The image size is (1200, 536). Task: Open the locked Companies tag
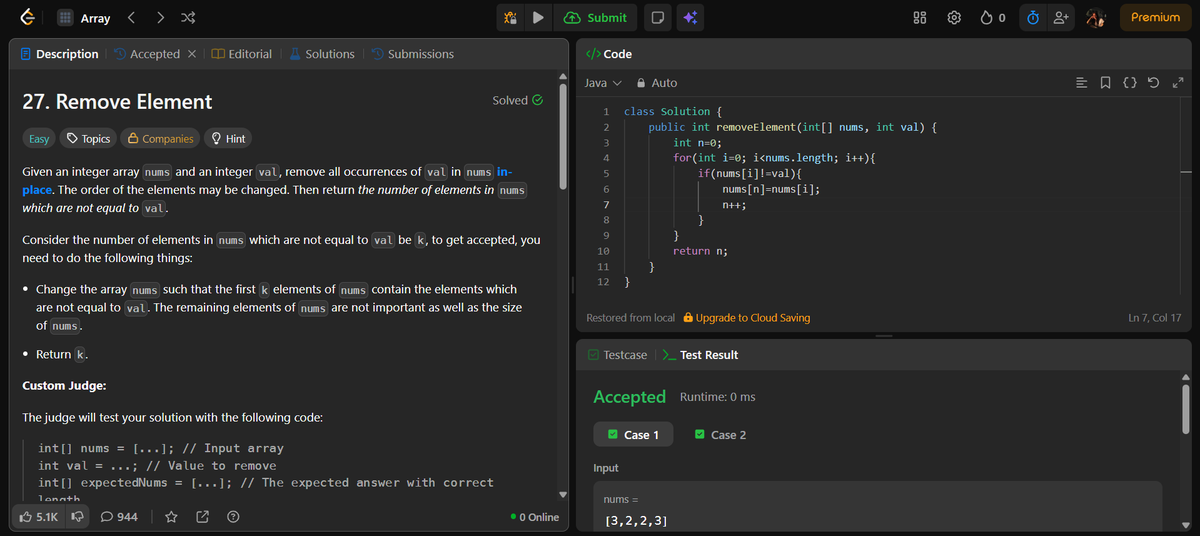tap(161, 139)
